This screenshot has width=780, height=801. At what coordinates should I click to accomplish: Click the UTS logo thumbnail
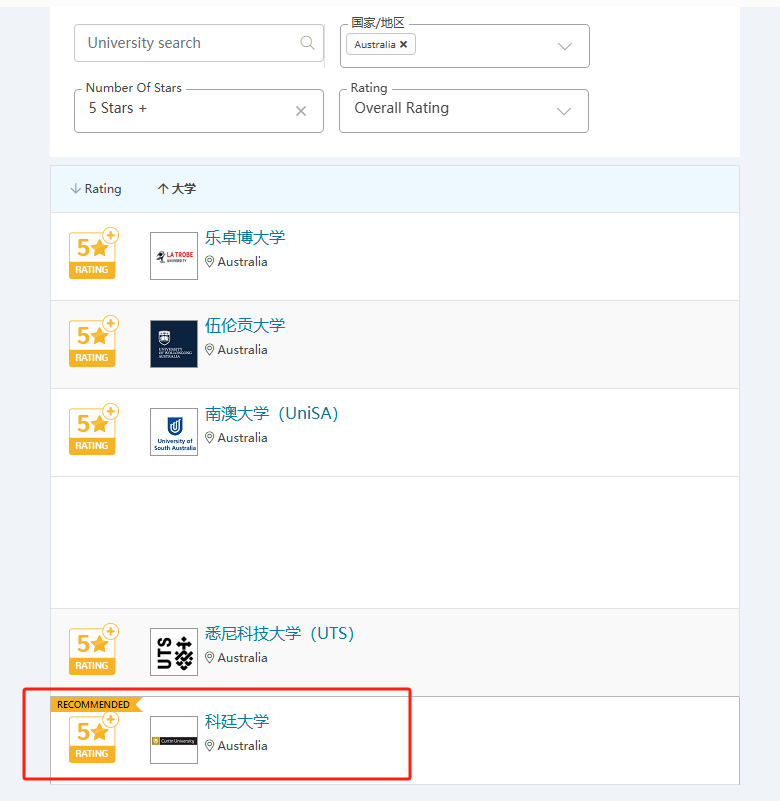(x=174, y=652)
